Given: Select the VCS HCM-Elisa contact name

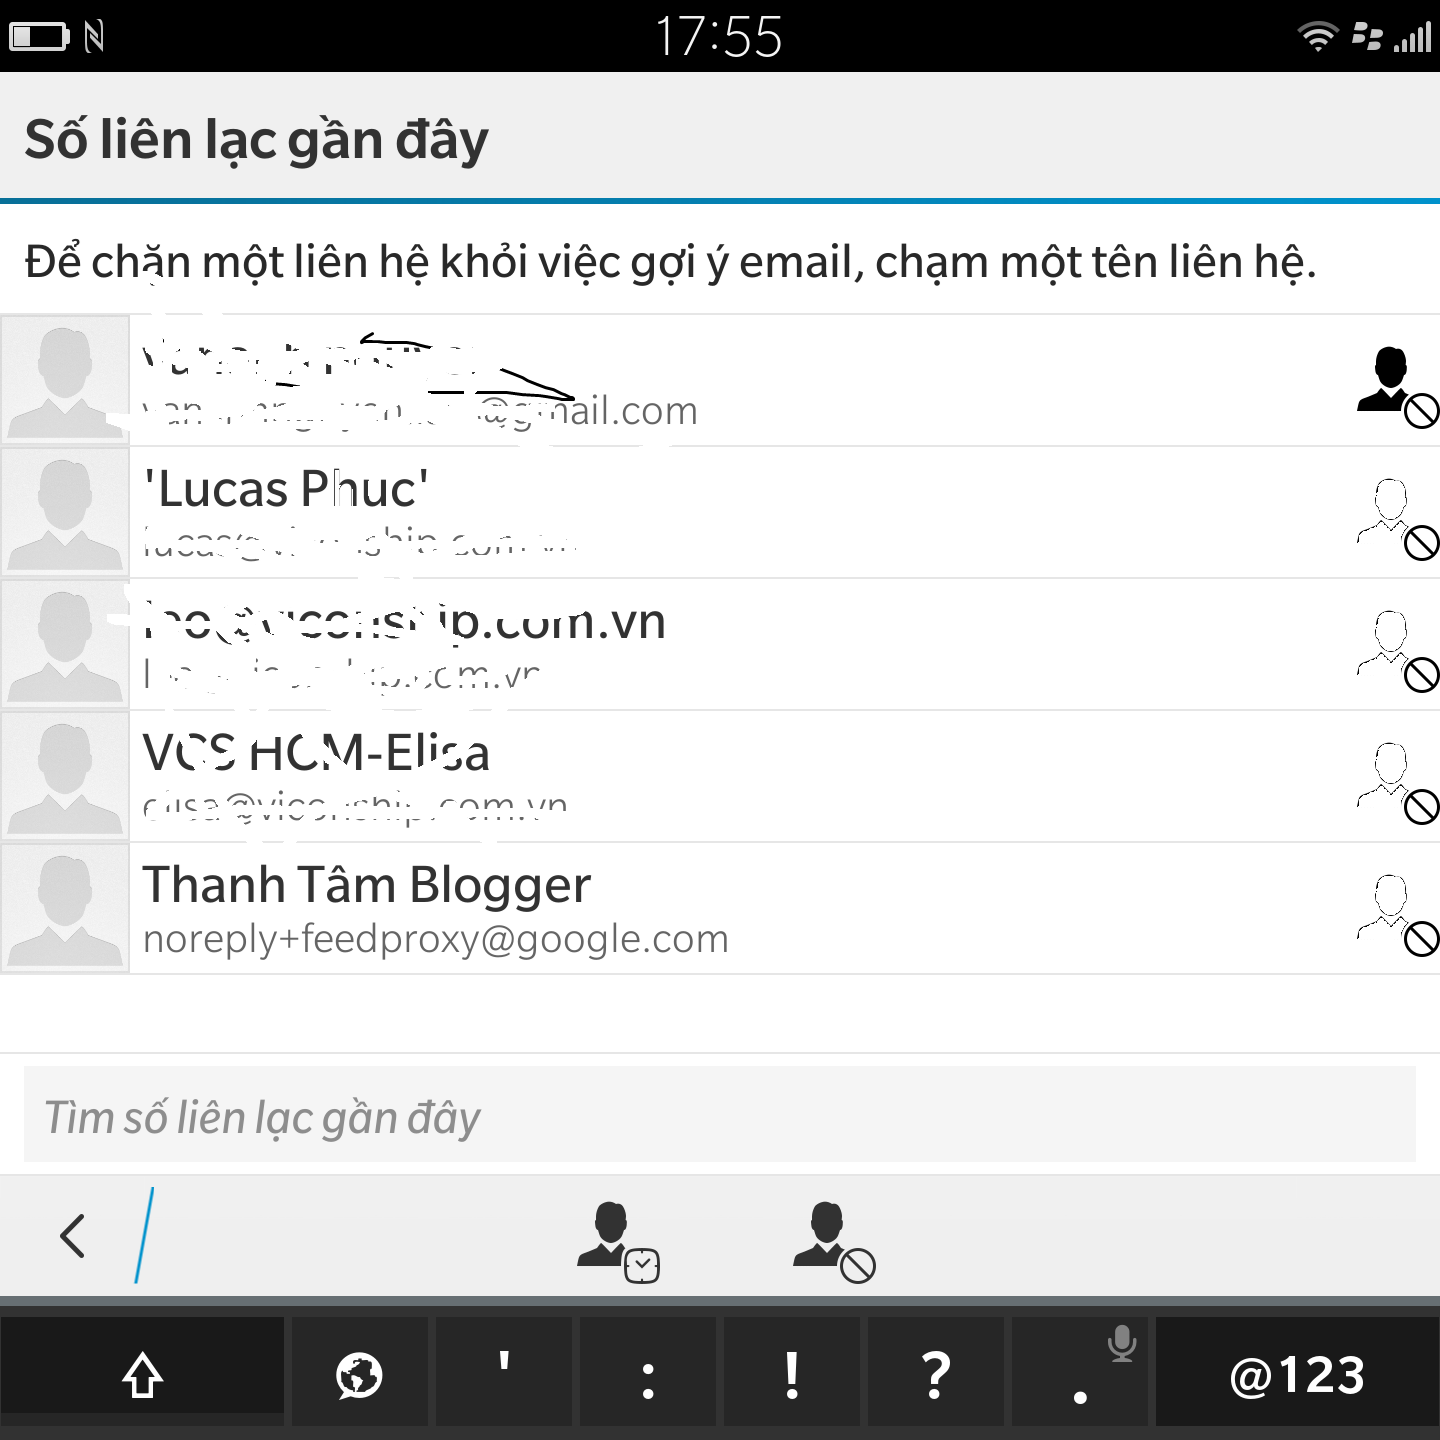Looking at the screenshot, I should tap(316, 753).
